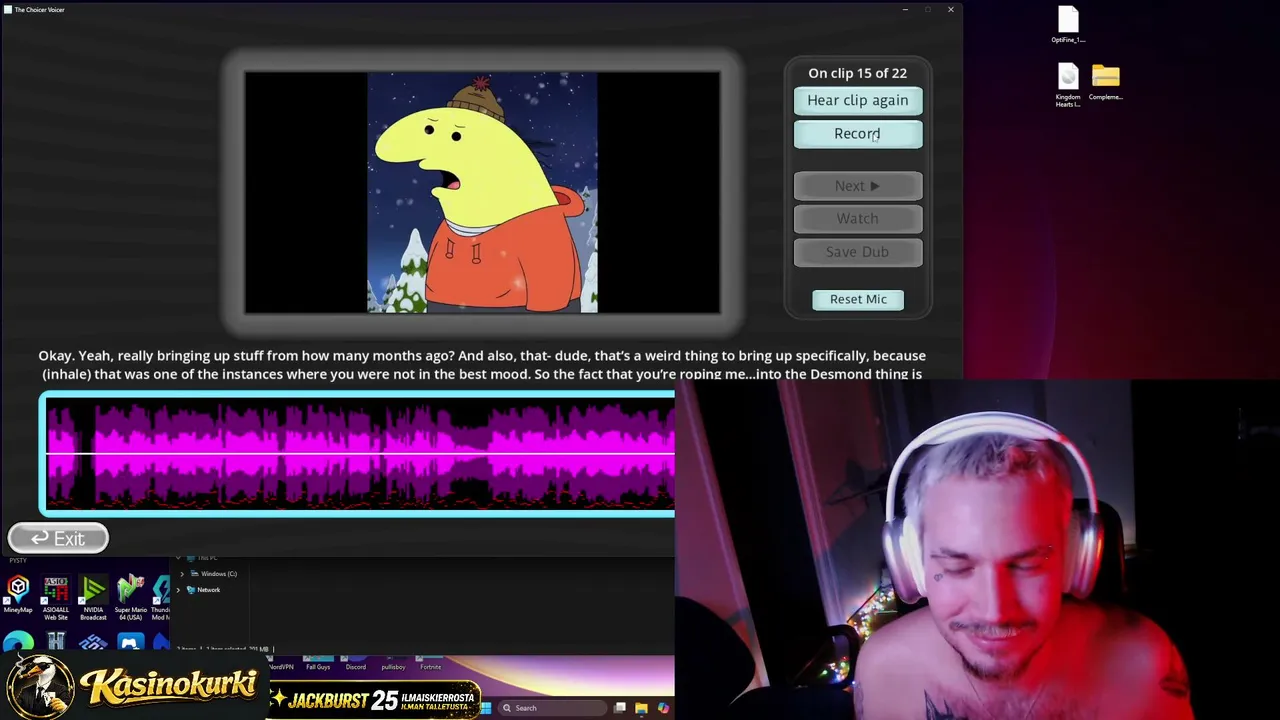Close The Choicer Voicer window
1280x720 pixels.
click(950, 9)
